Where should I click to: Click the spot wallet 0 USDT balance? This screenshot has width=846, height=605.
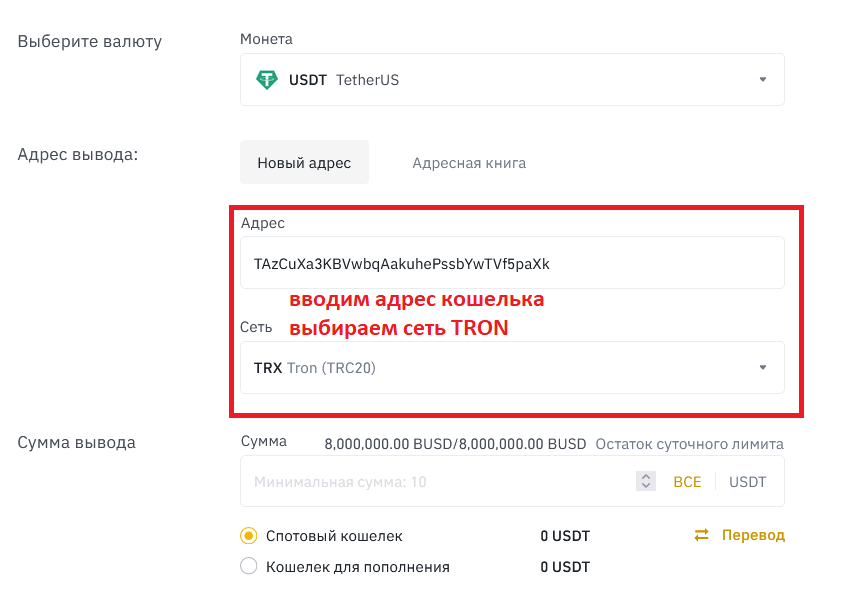coord(565,536)
